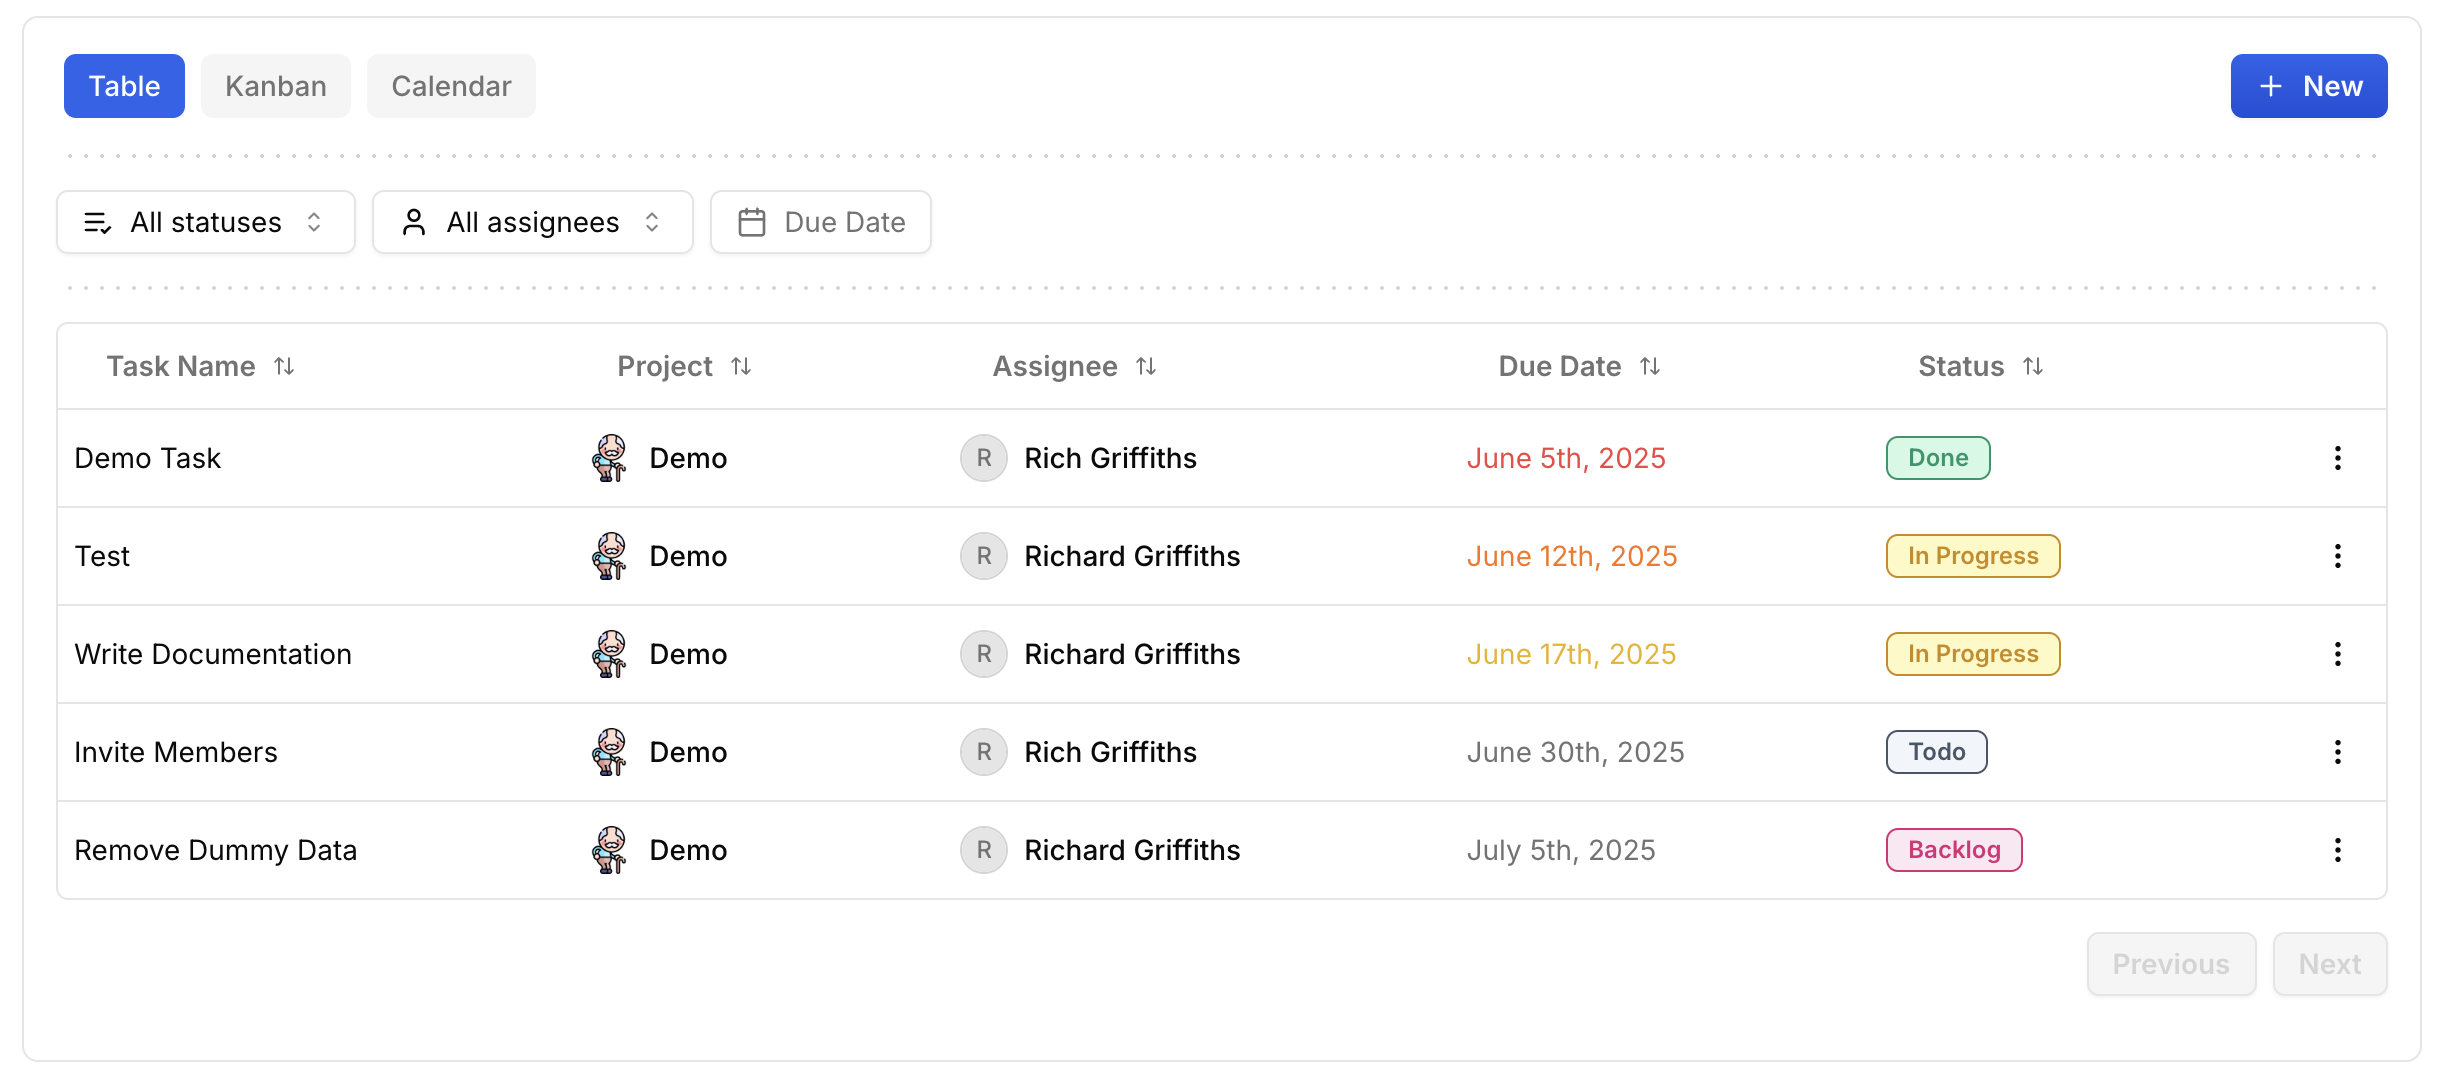Image resolution: width=2452 pixels, height=1092 pixels.
Task: Sort by Task Name column arrows
Action: [x=284, y=367]
